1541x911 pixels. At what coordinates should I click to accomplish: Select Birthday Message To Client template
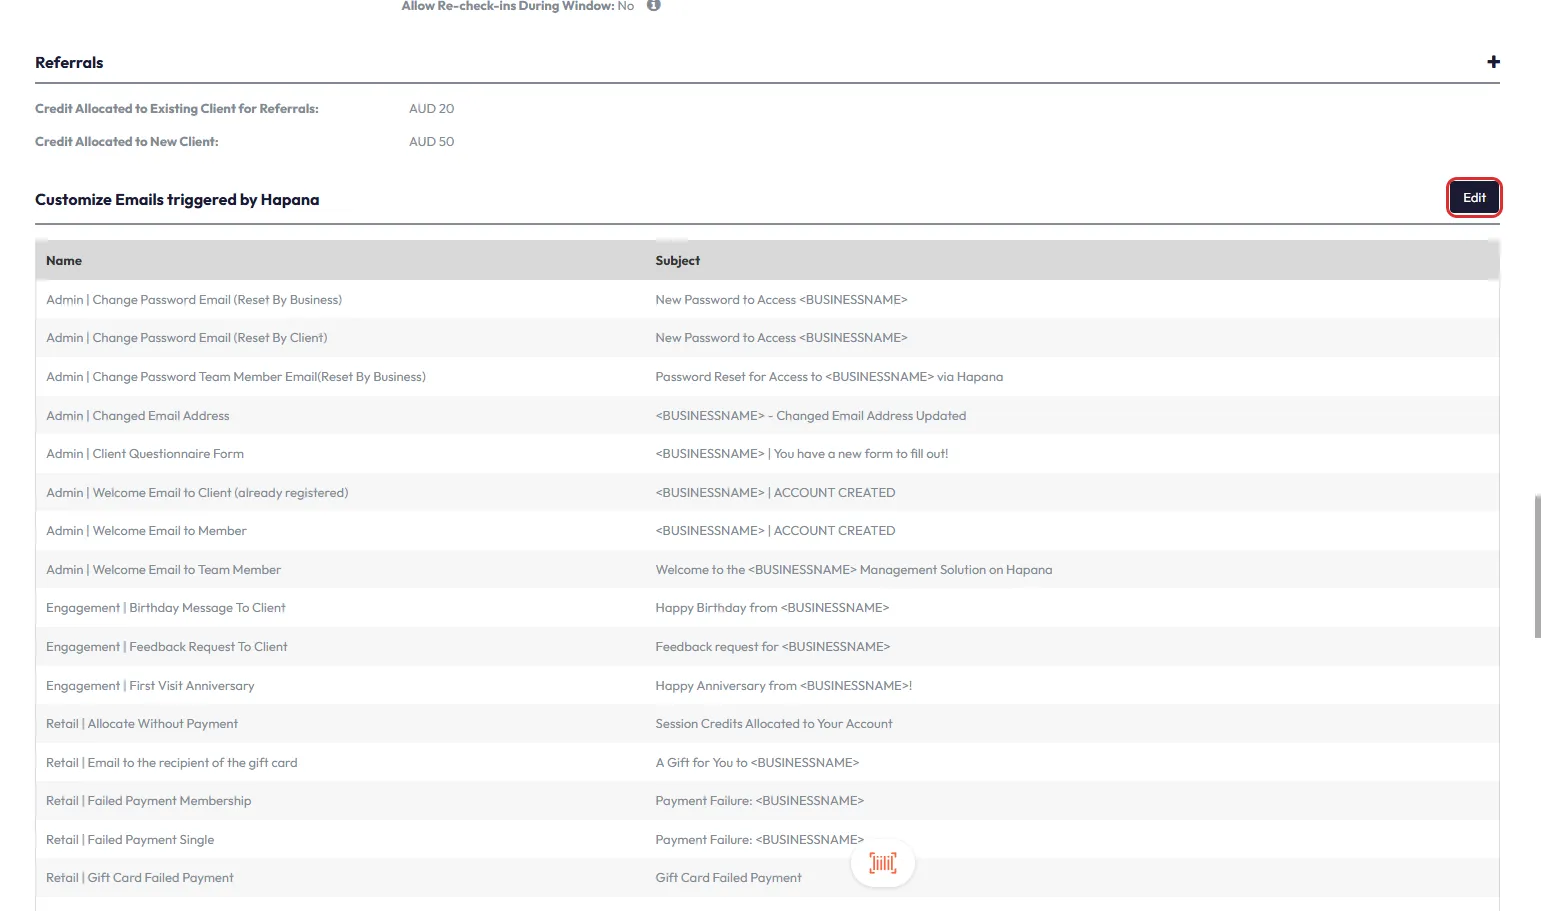pos(166,608)
